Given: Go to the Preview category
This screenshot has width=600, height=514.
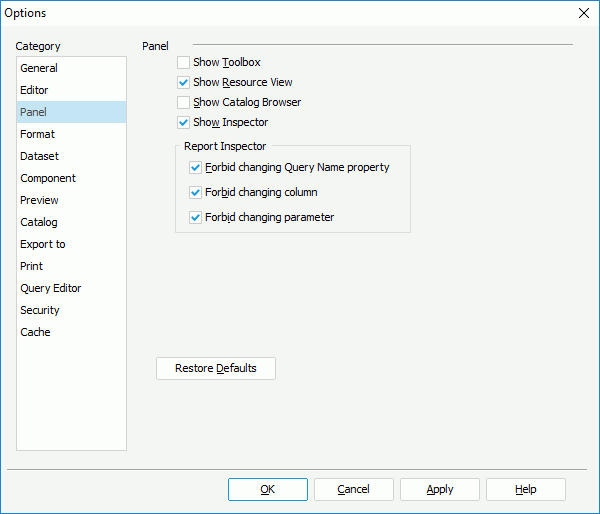Looking at the screenshot, I should click(x=71, y=200).
